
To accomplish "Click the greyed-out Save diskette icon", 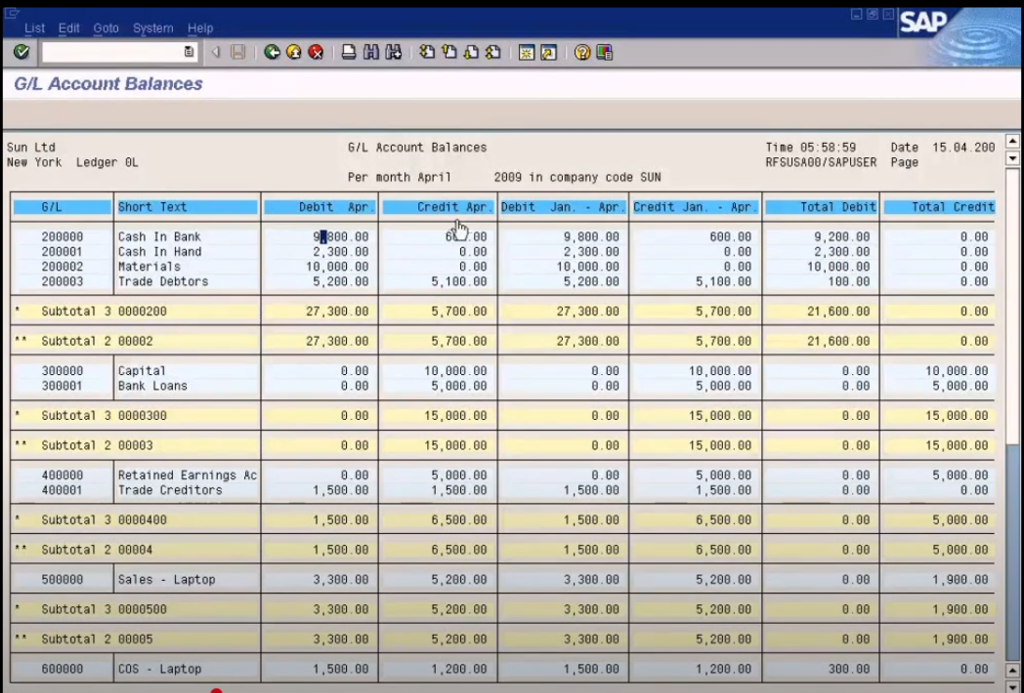I will (x=238, y=52).
